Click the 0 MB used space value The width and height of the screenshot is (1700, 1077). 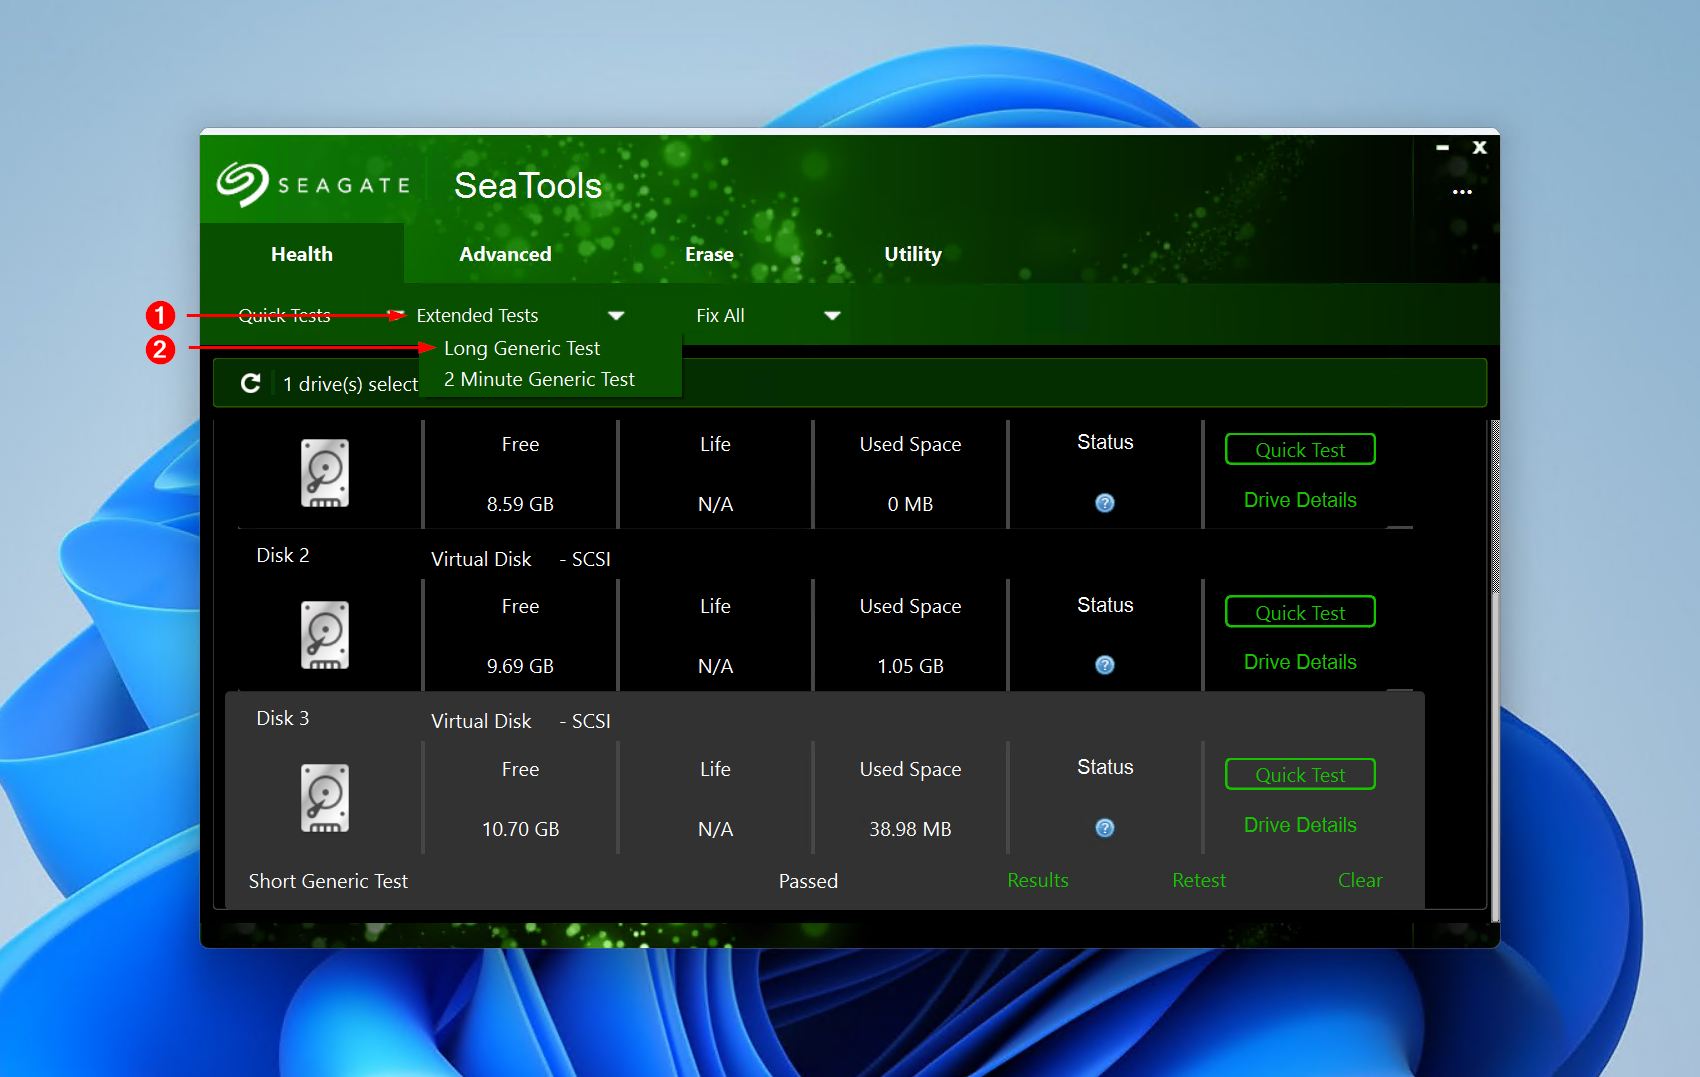[x=910, y=504]
